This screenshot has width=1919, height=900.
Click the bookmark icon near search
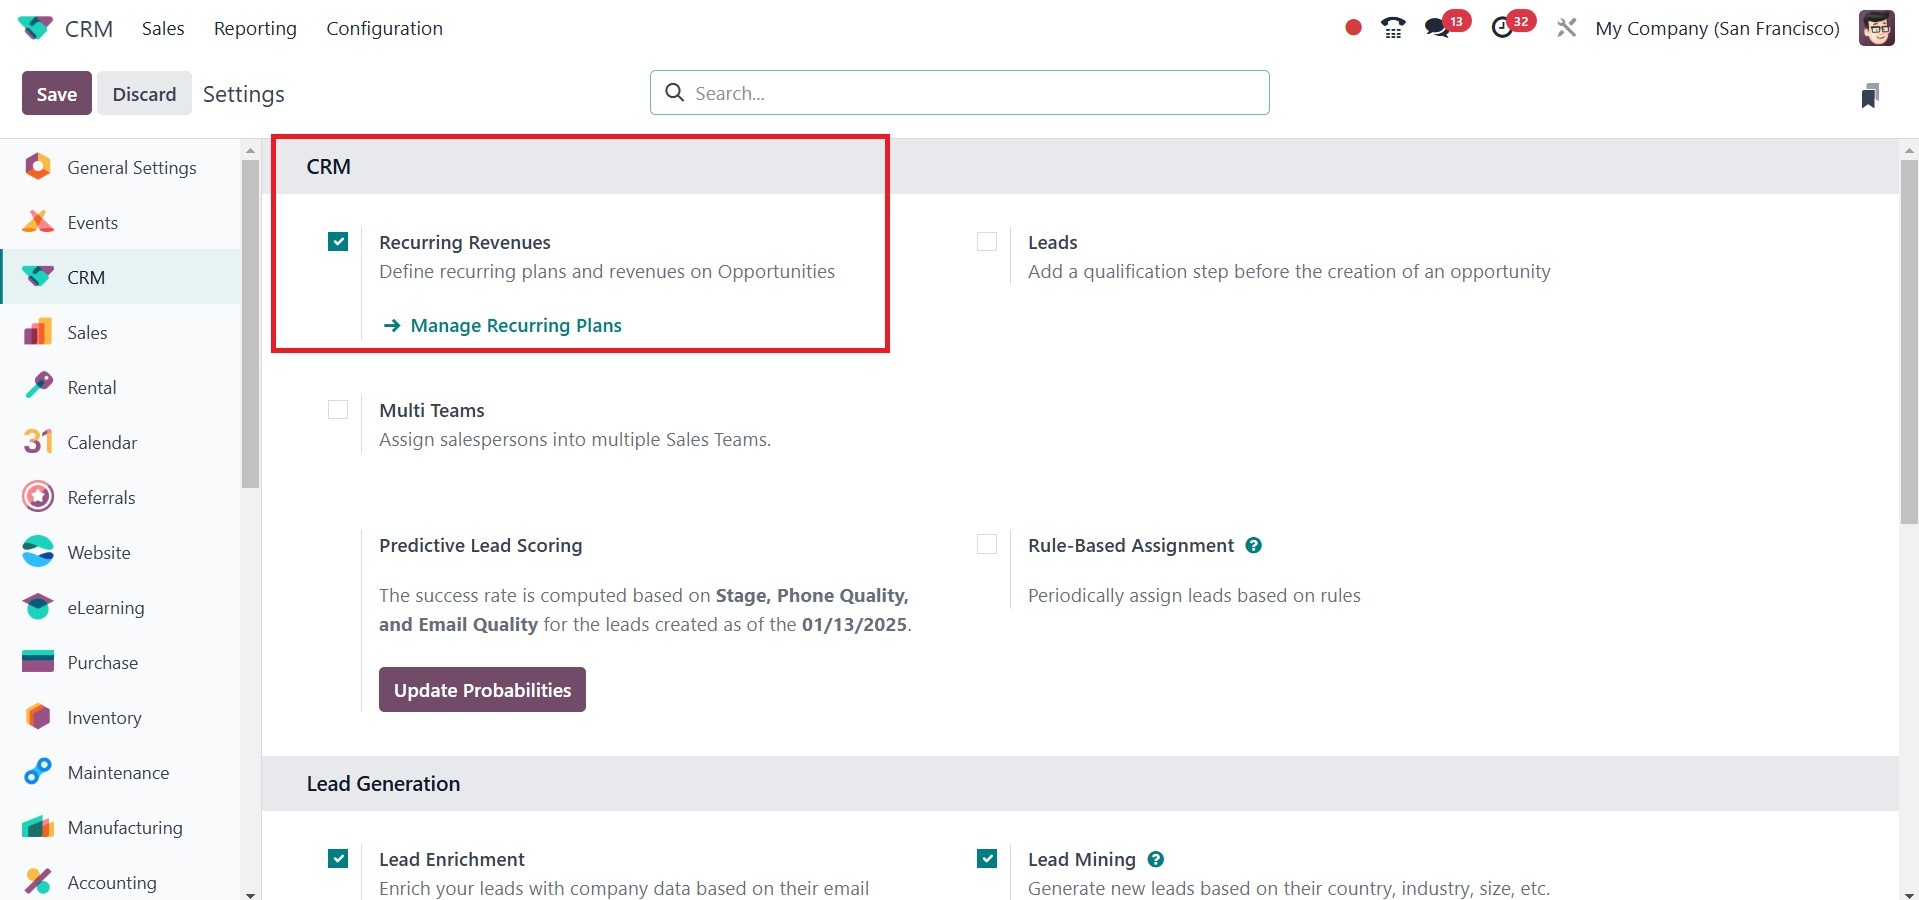(1870, 95)
